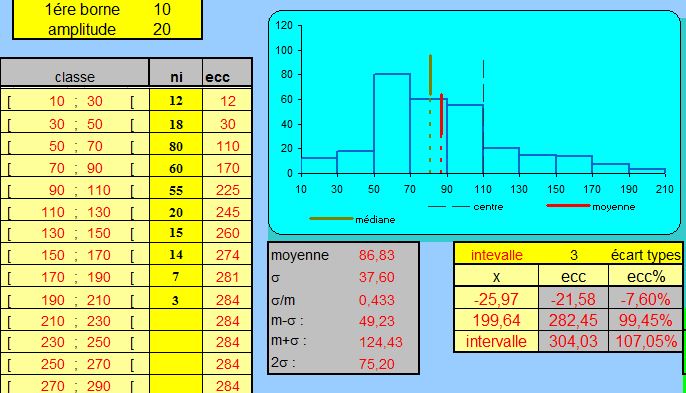Click the red 'intevalle' header label
The height and width of the screenshot is (393, 686).
point(497,255)
